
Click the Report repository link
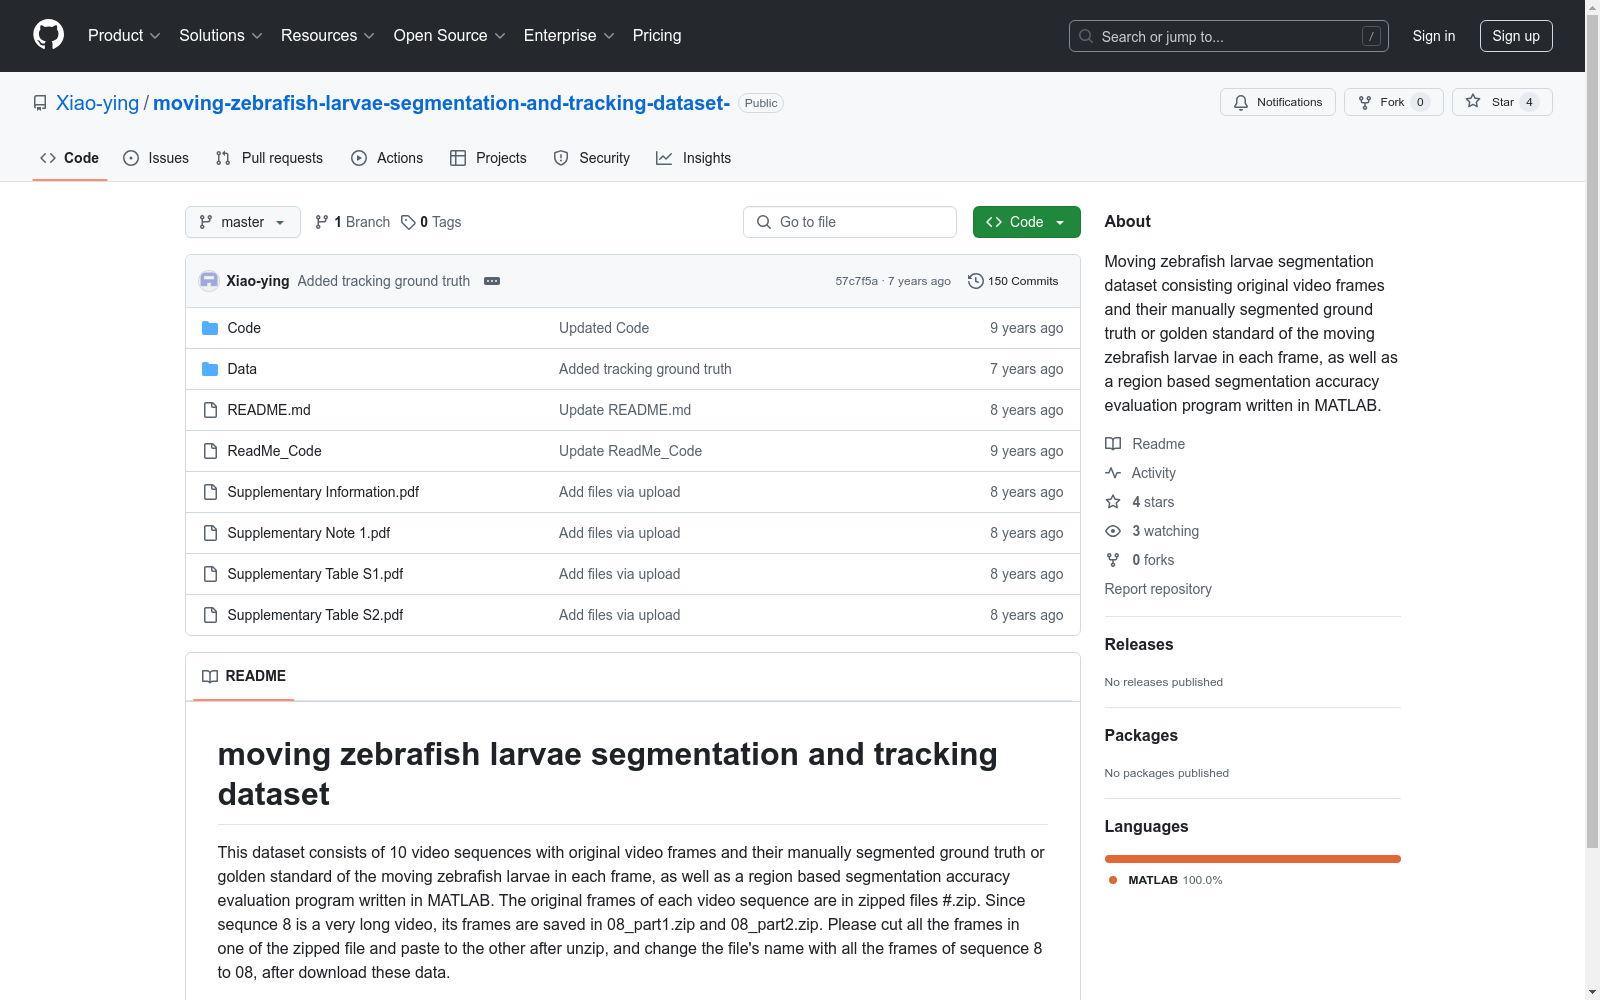coord(1158,589)
